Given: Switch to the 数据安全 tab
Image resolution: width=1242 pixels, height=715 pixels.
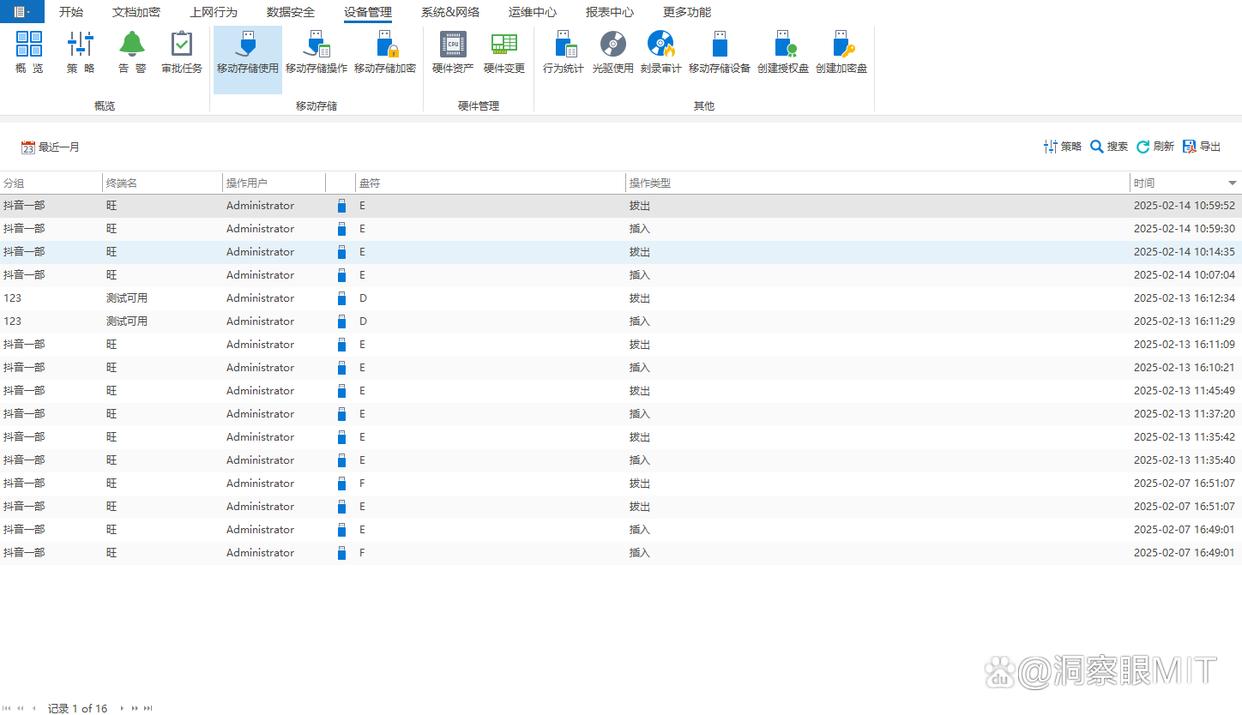Looking at the screenshot, I should pyautogui.click(x=291, y=12).
